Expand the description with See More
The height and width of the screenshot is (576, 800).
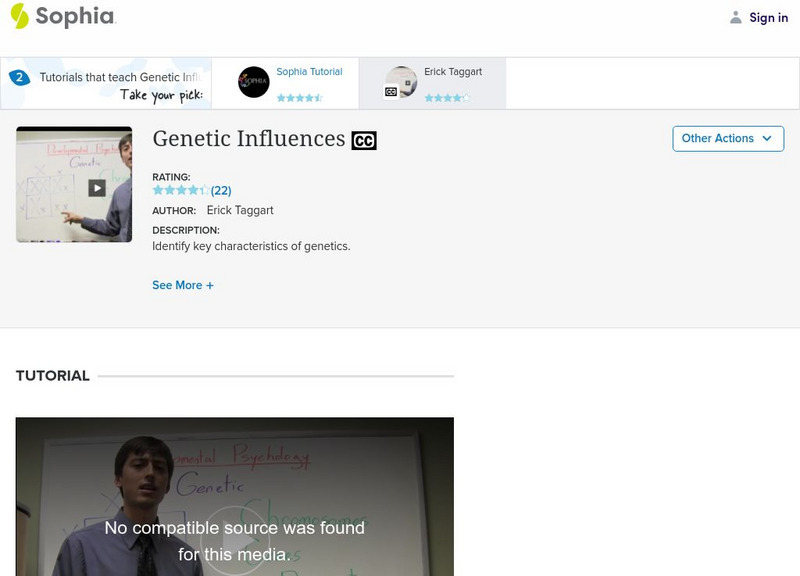(x=180, y=285)
